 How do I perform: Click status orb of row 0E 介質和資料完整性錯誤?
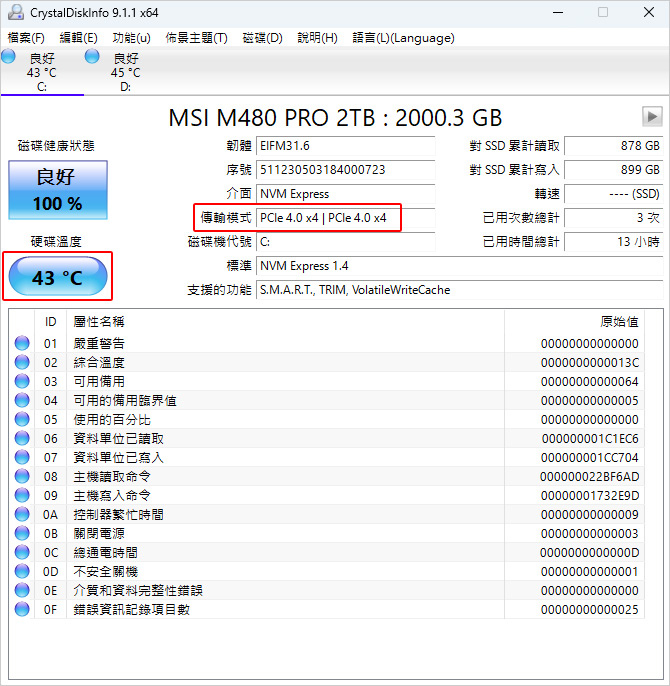[22, 591]
